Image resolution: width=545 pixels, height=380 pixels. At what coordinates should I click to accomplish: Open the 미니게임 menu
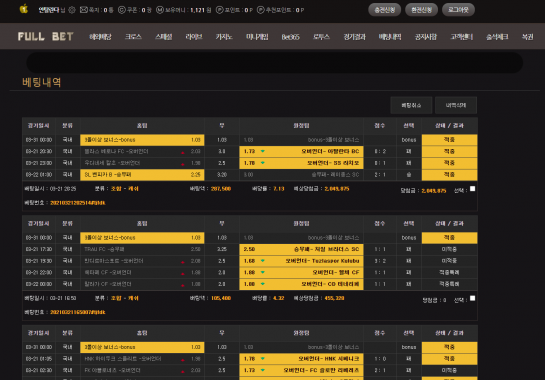pyautogui.click(x=257, y=37)
